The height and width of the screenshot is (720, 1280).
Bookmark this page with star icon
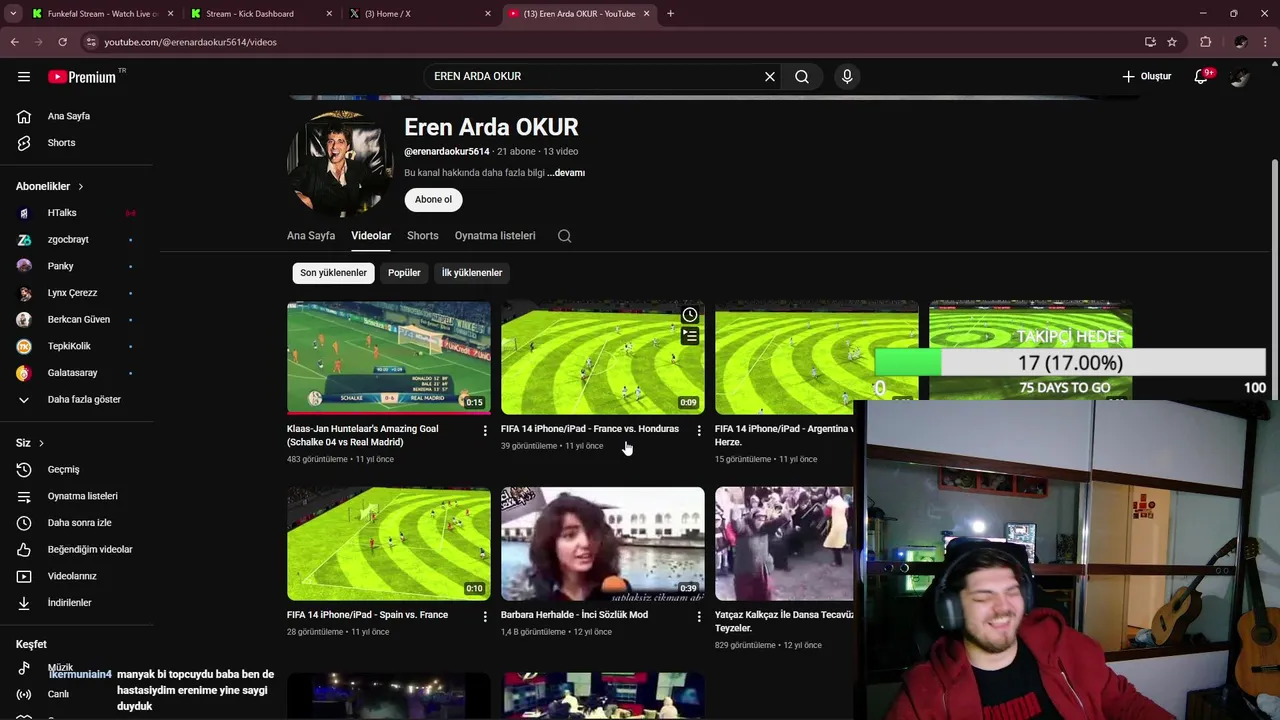click(1172, 42)
